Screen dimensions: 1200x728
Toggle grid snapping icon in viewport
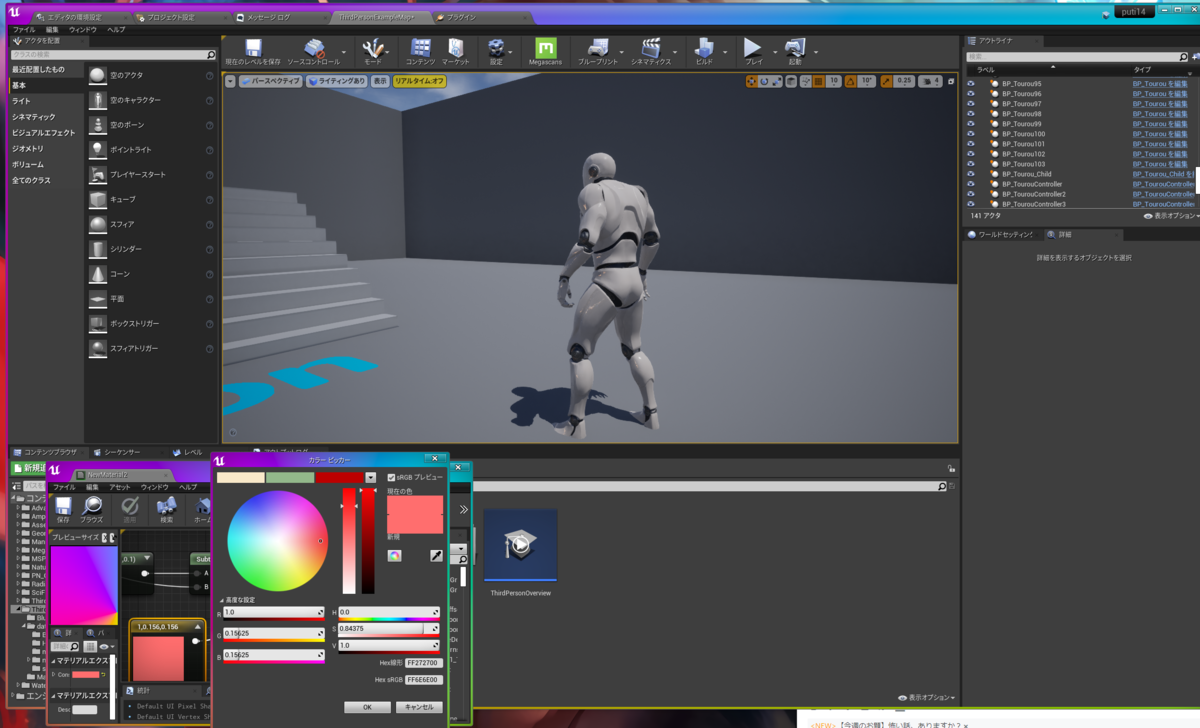(x=819, y=81)
